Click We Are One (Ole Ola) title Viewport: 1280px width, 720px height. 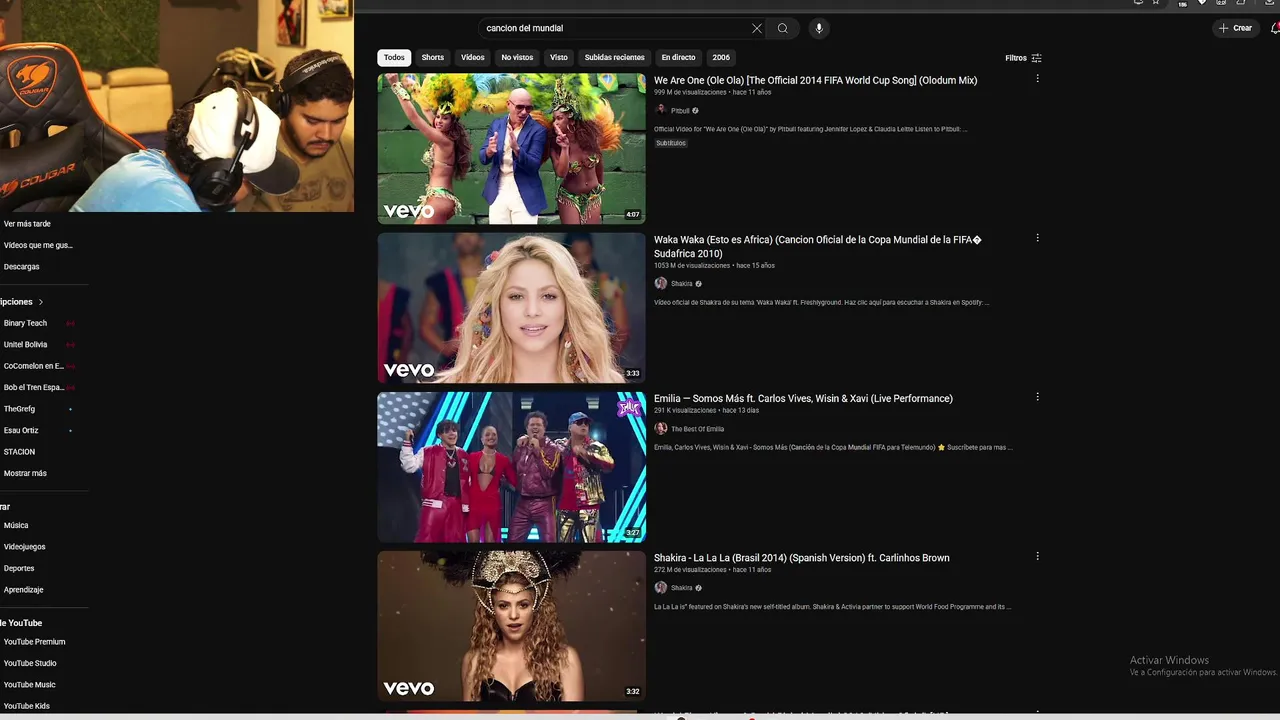[x=815, y=80]
